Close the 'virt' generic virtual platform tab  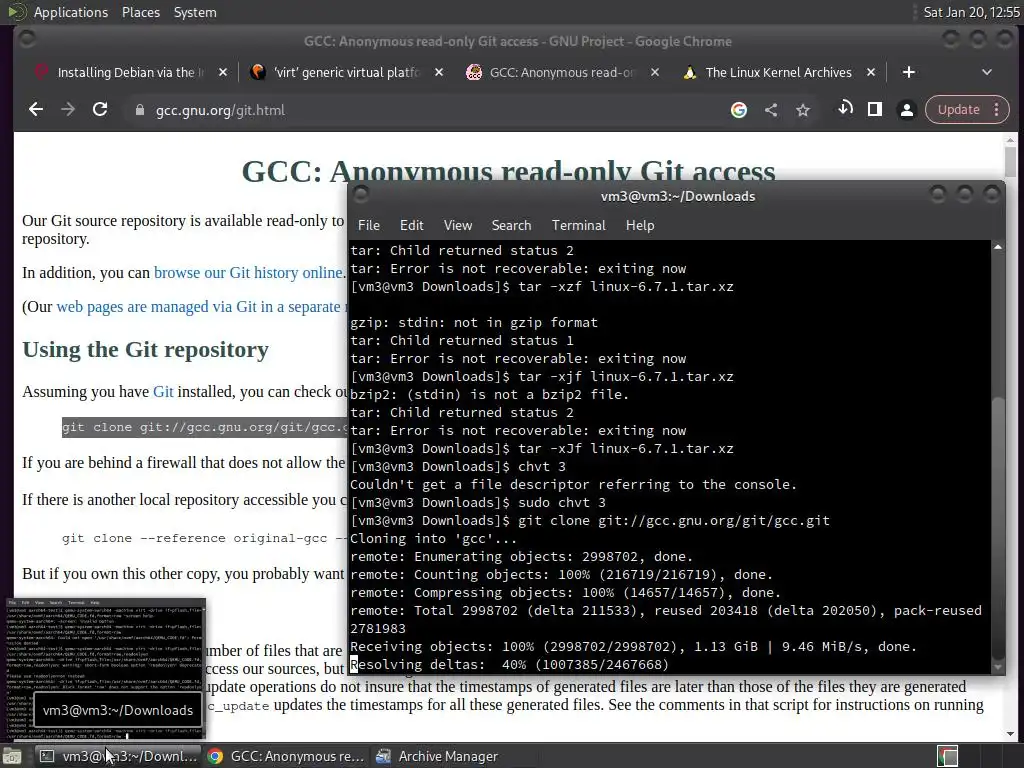pos(439,72)
